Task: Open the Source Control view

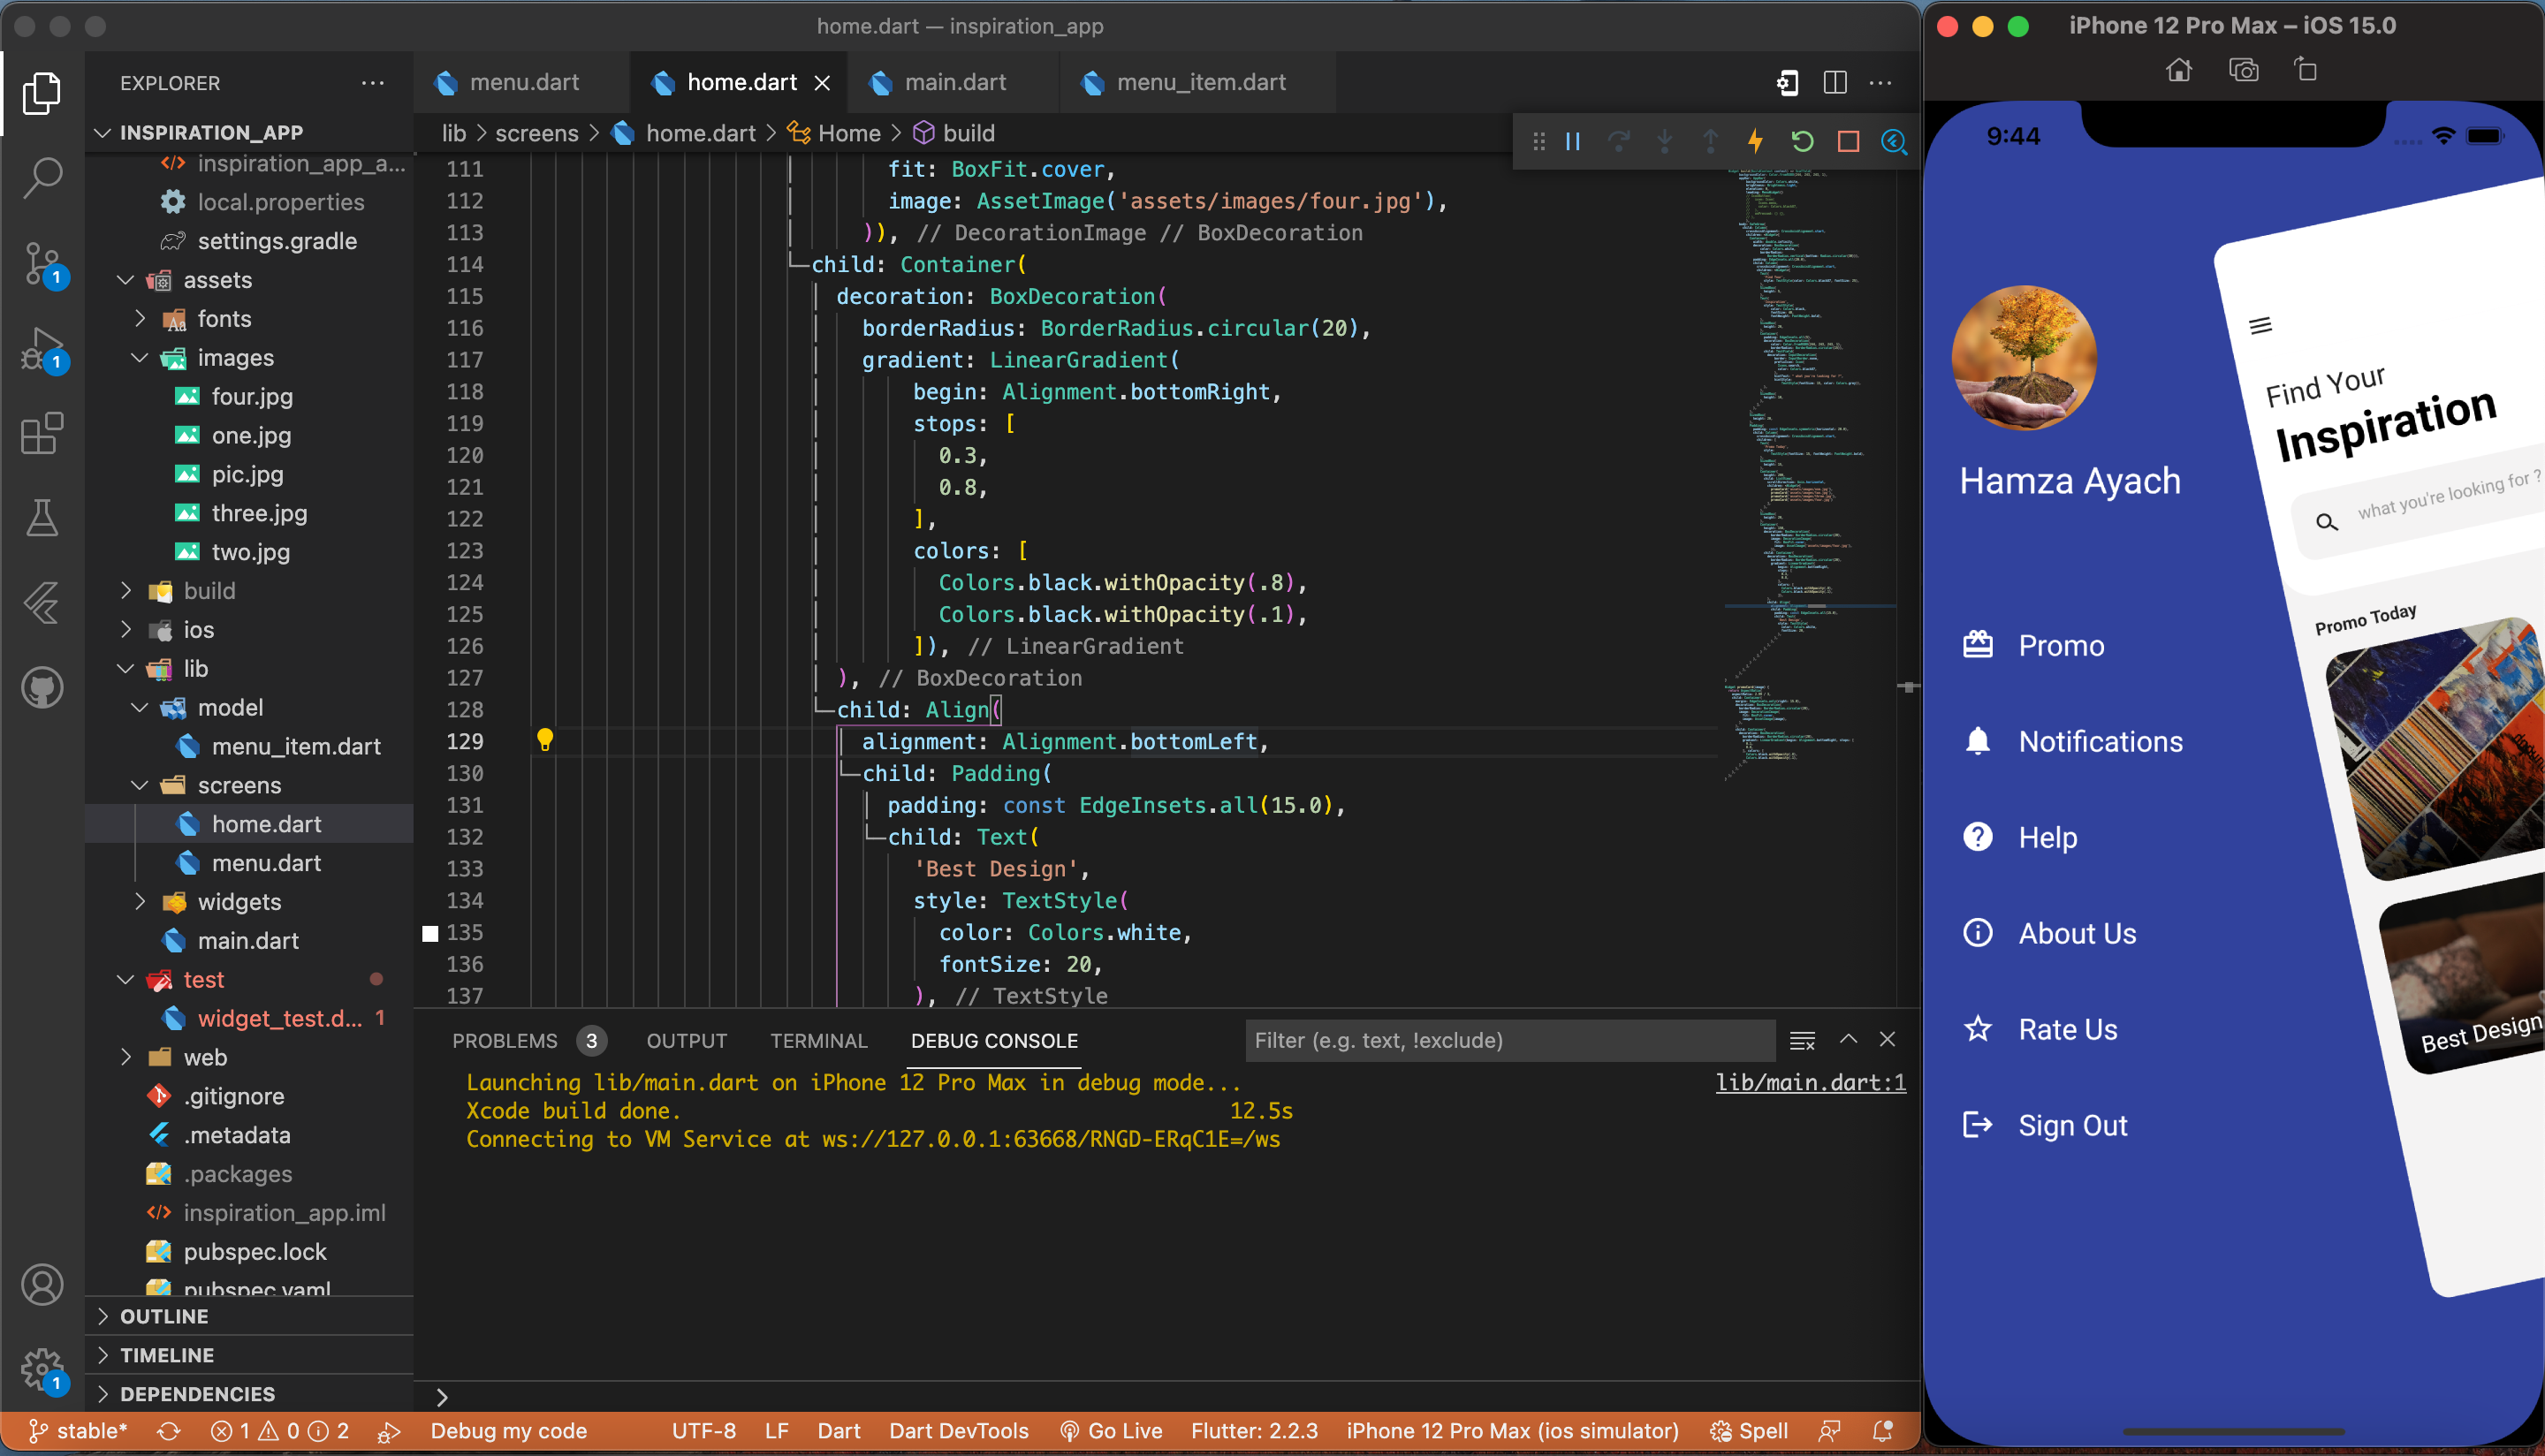Action: coord(42,264)
